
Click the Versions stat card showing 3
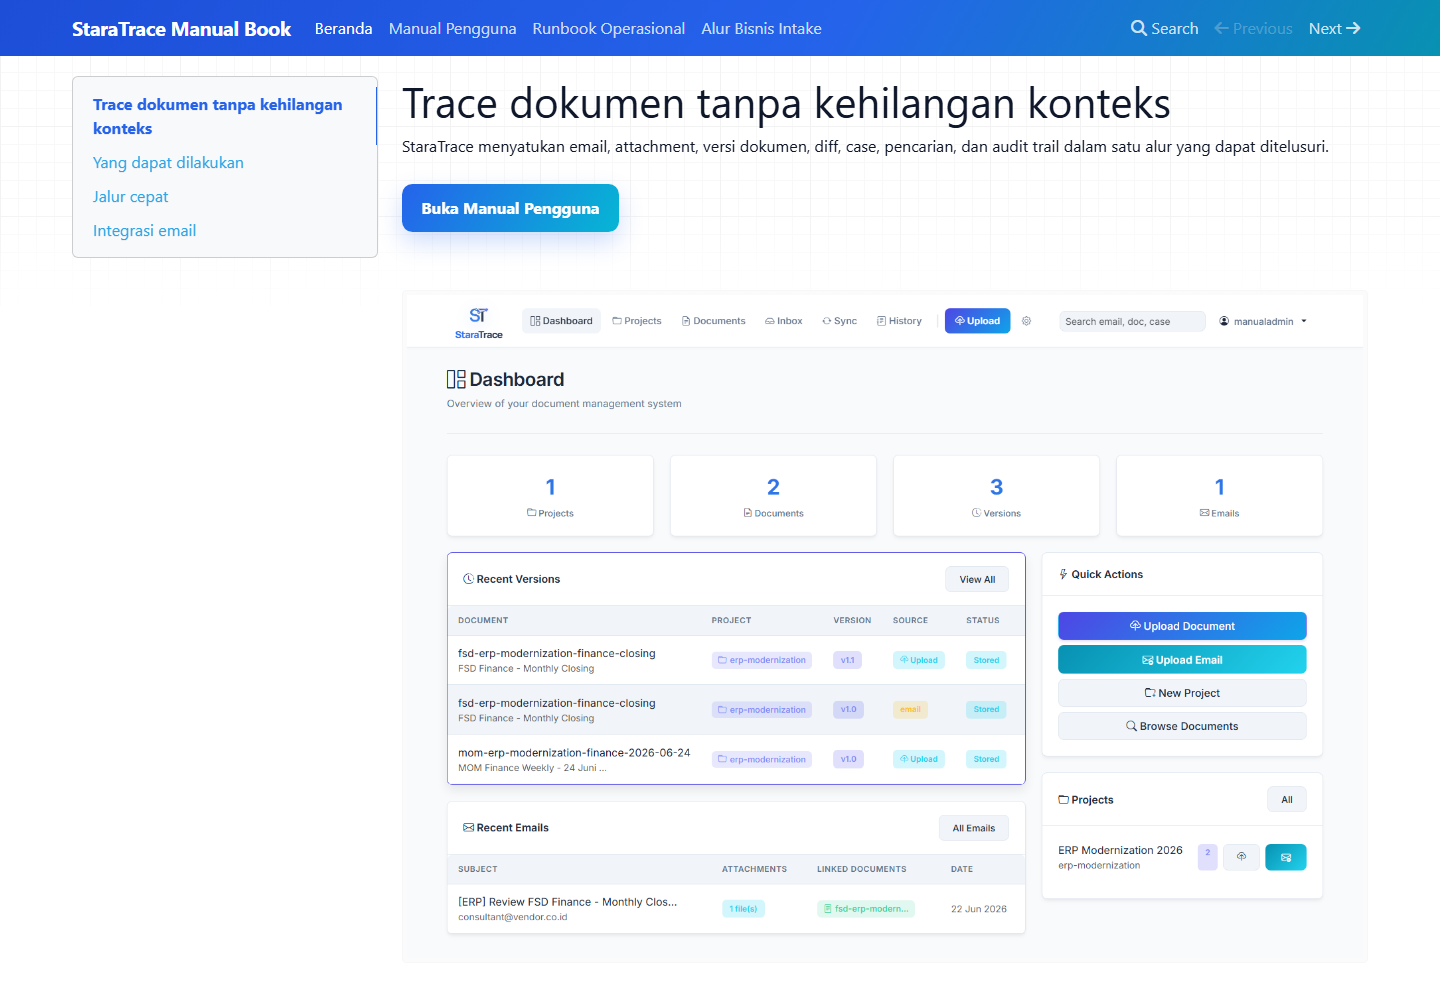point(996,496)
